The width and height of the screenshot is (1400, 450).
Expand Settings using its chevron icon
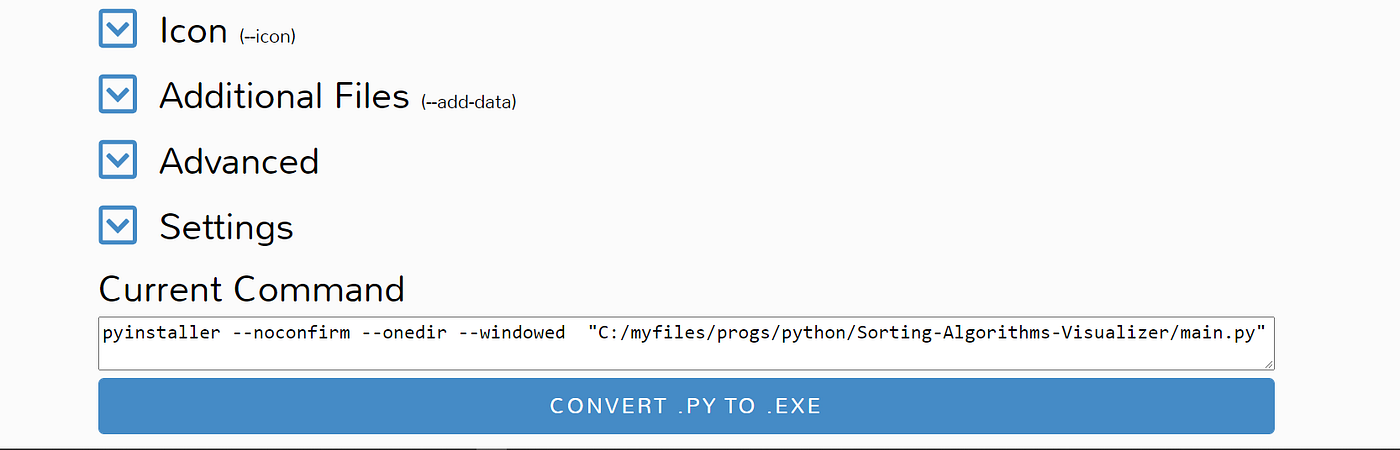tap(118, 225)
